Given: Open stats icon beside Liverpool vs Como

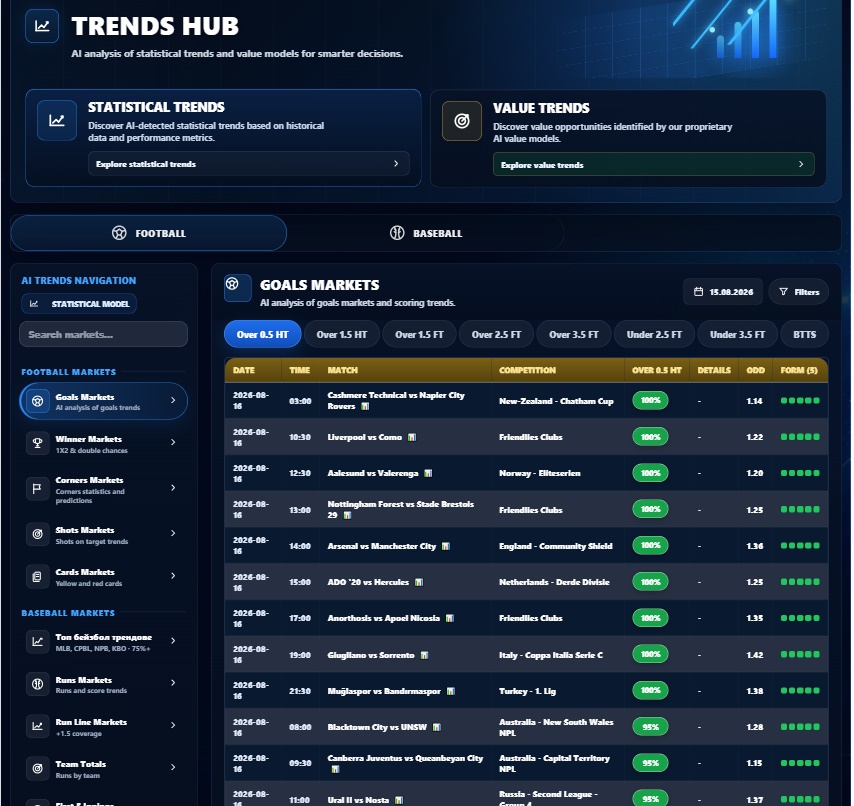Looking at the screenshot, I should (x=412, y=437).
